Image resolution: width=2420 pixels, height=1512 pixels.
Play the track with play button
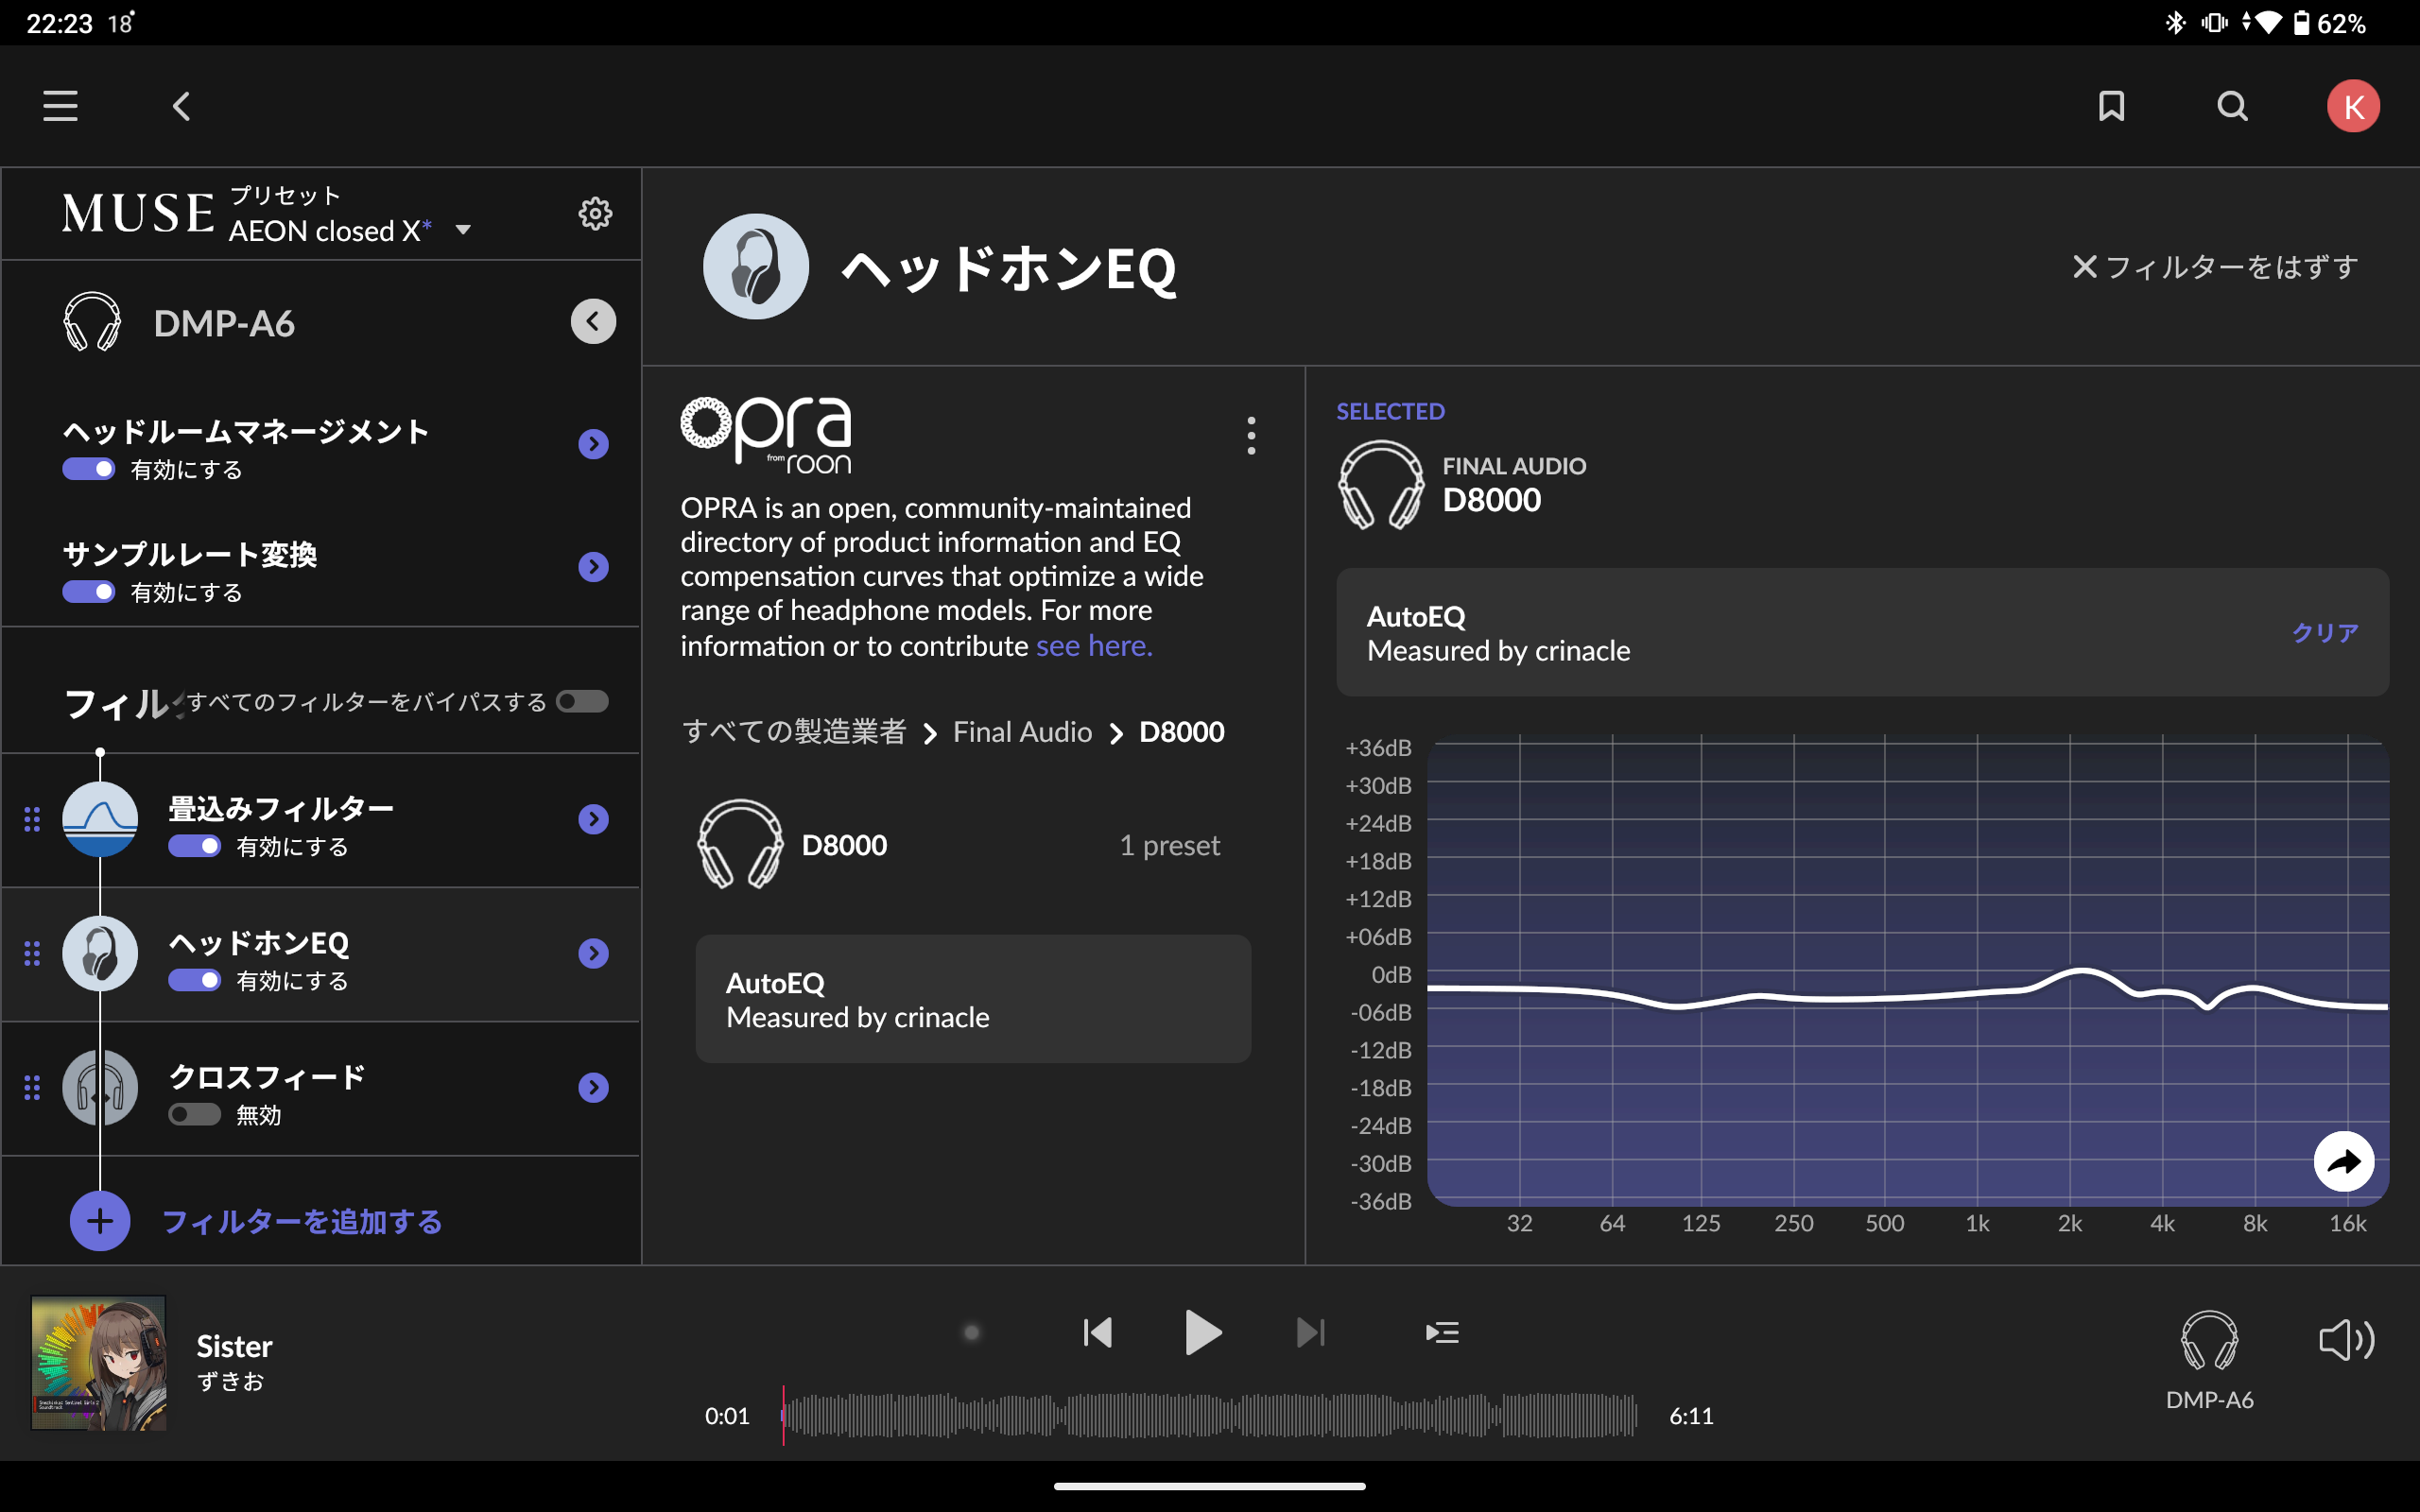pos(1203,1332)
